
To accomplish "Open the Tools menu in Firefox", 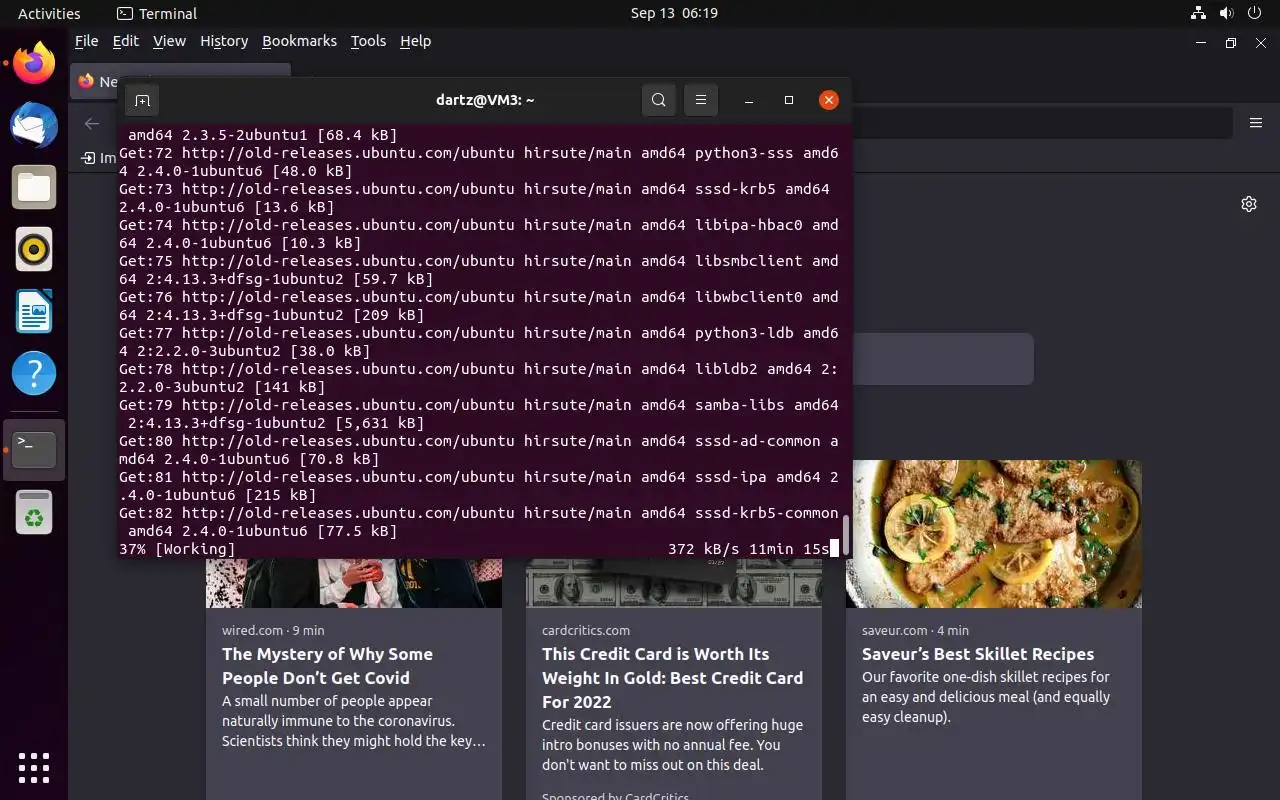I will (x=368, y=41).
